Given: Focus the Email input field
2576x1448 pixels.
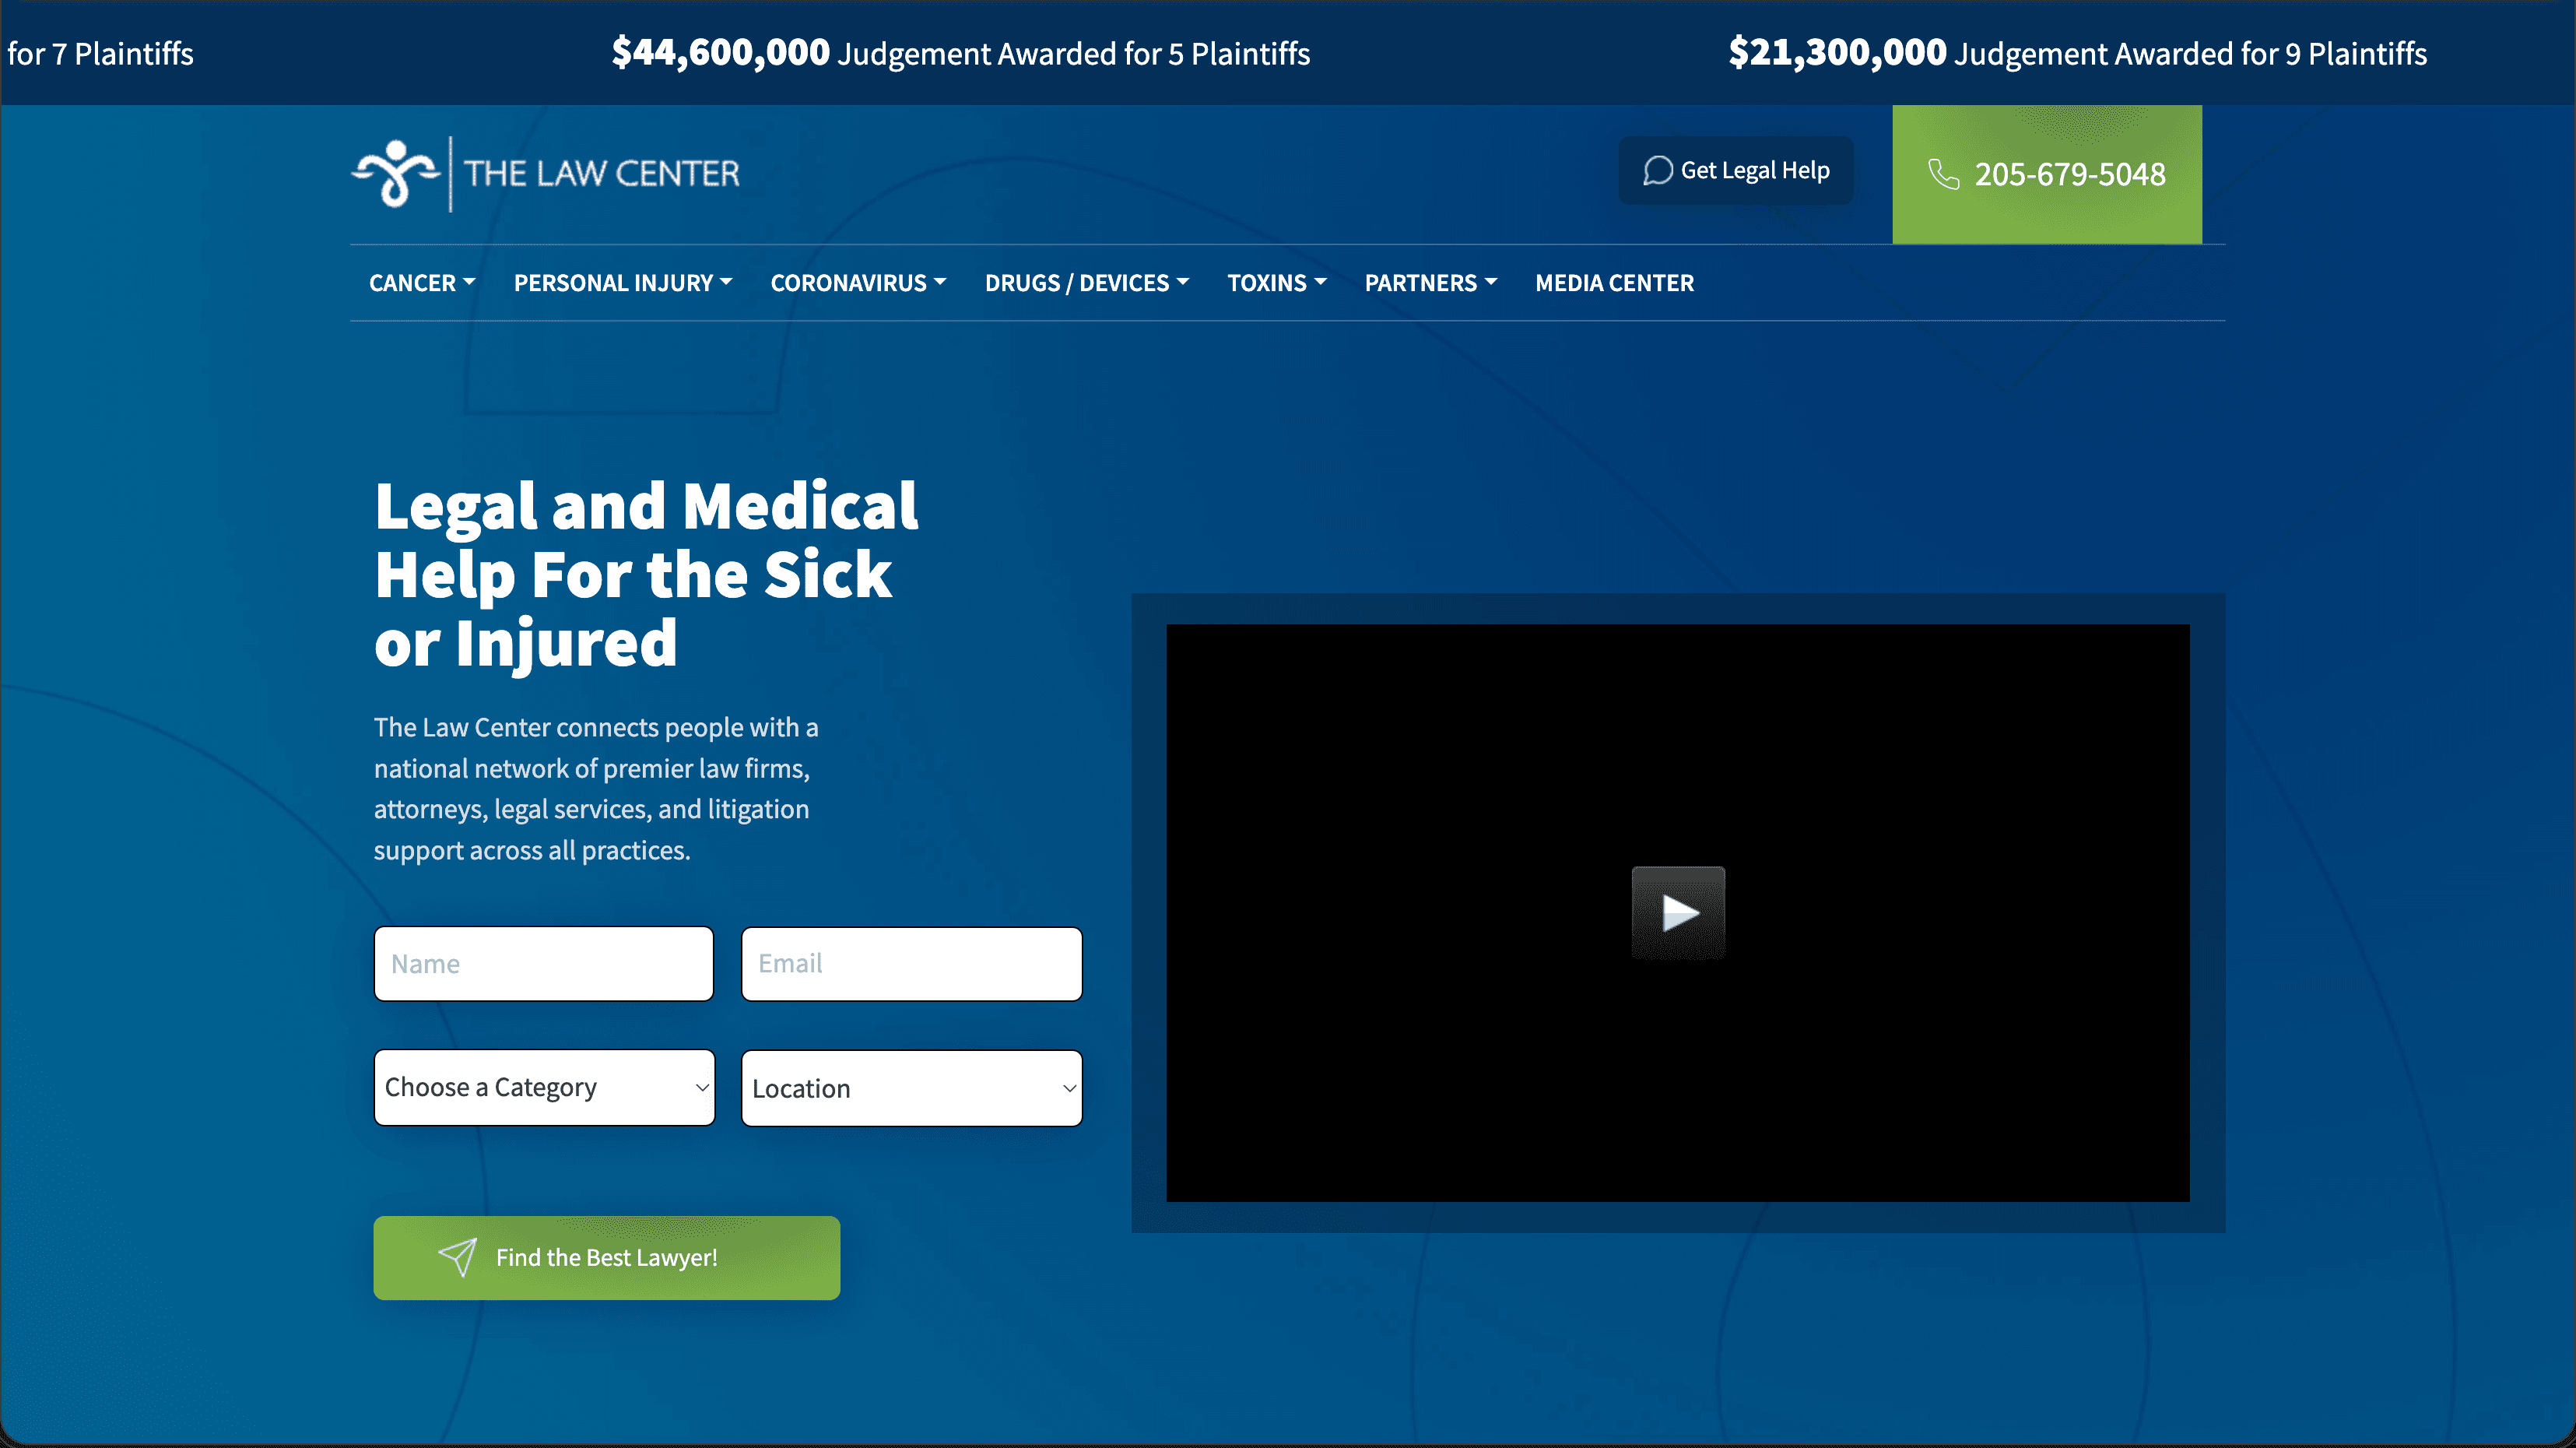Looking at the screenshot, I should pyautogui.click(x=912, y=964).
